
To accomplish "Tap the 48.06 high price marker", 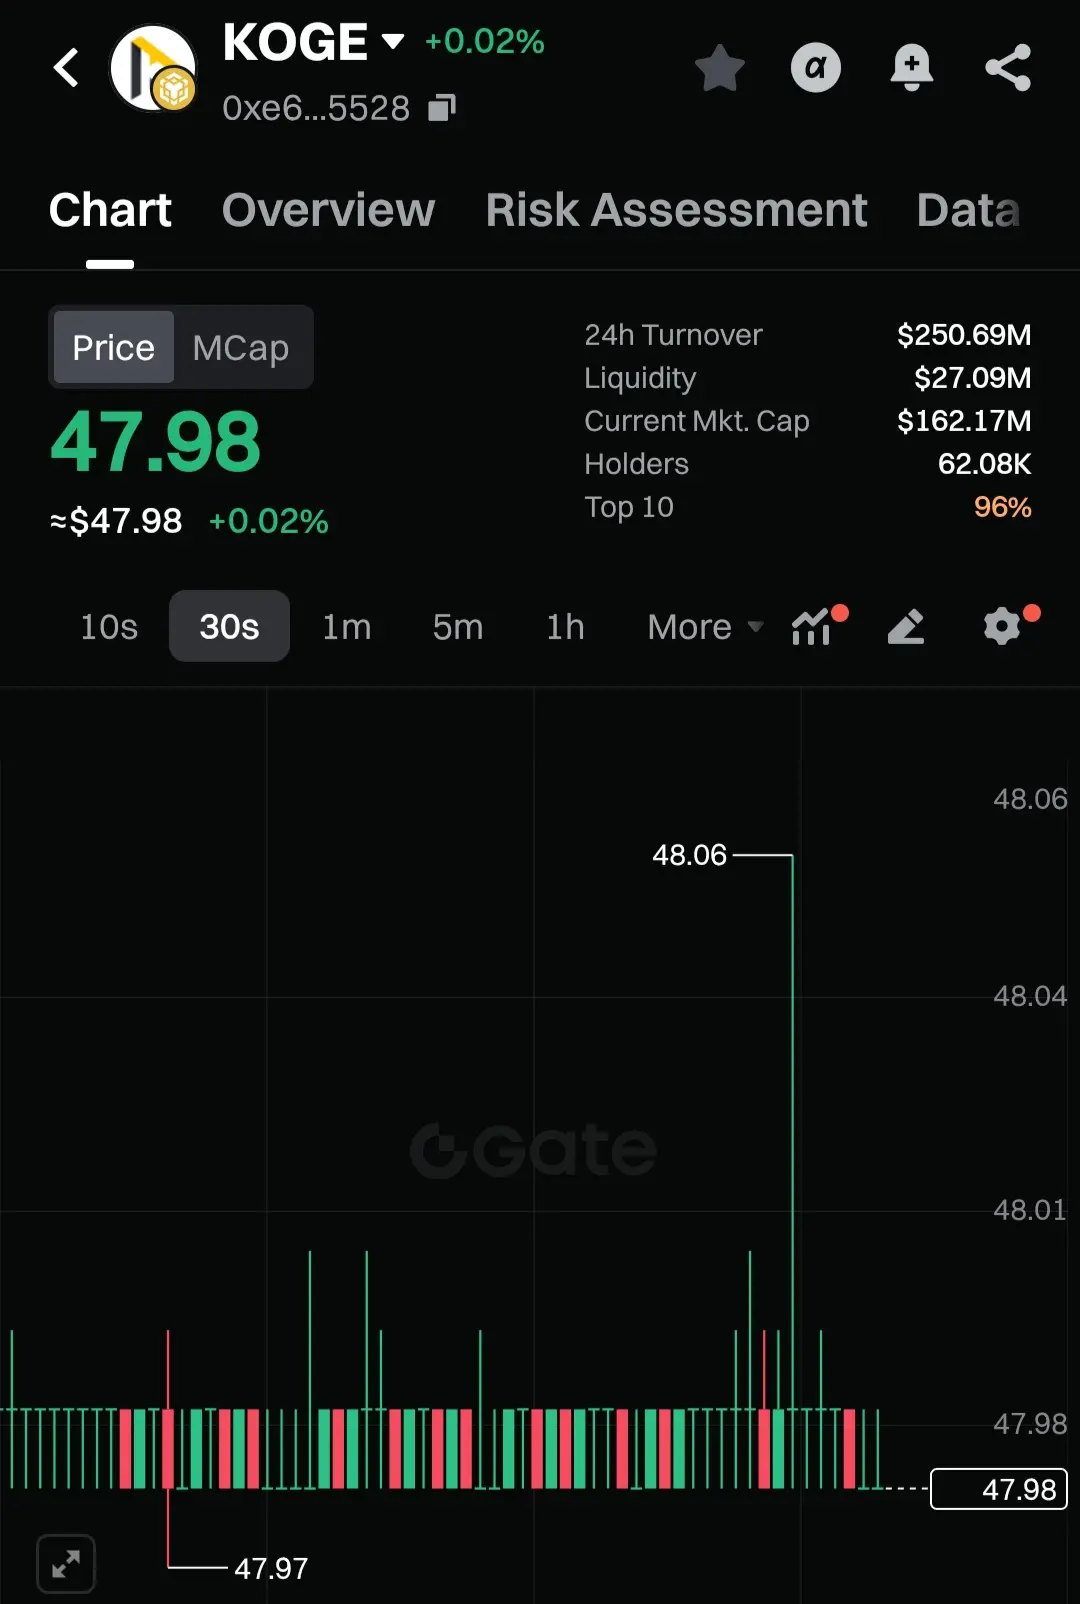I will click(689, 855).
